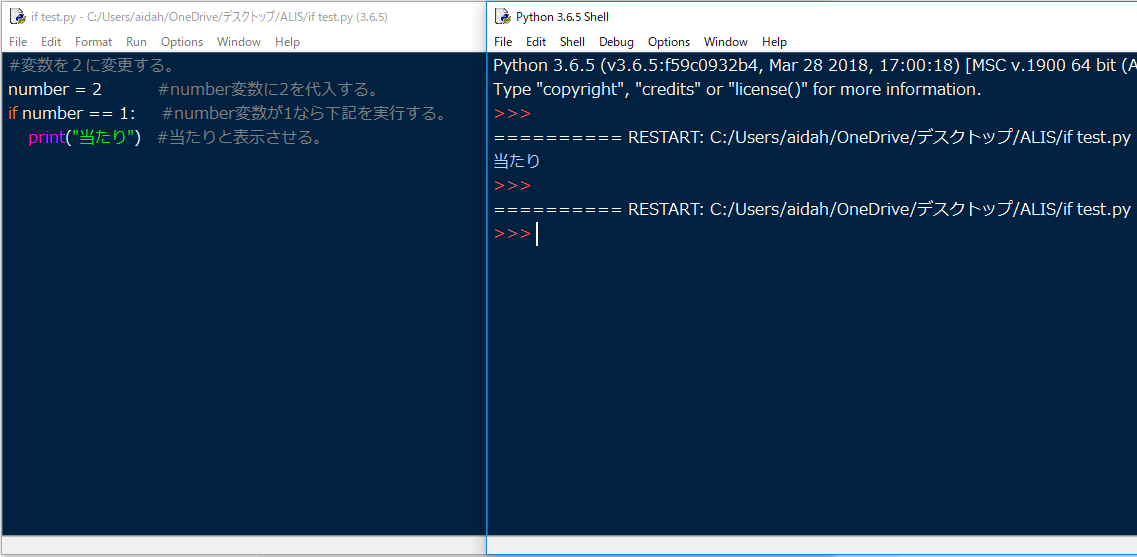Viewport: 1137px width, 557px height.
Task: Open the Shell window's Help menu
Action: click(774, 42)
